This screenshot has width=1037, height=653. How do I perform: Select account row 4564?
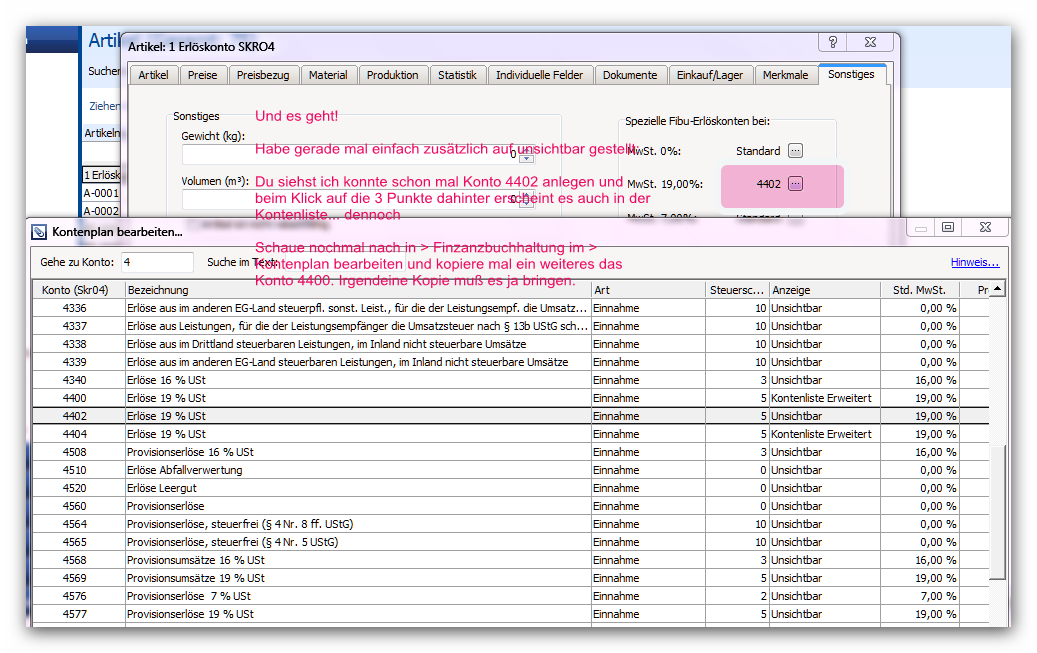point(511,524)
